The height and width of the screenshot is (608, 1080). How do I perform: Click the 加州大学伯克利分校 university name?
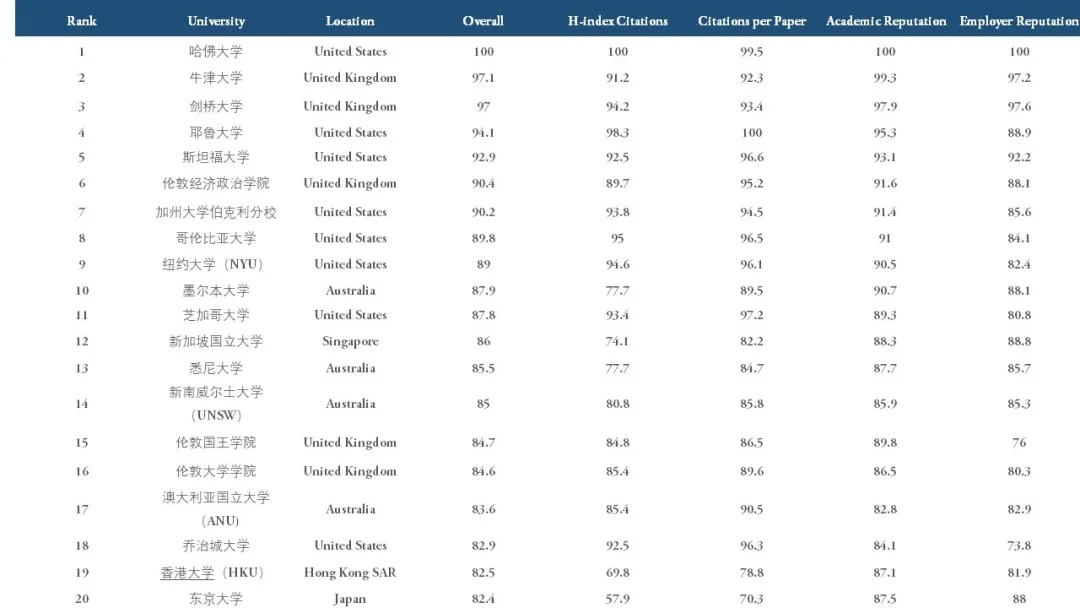click(x=216, y=212)
